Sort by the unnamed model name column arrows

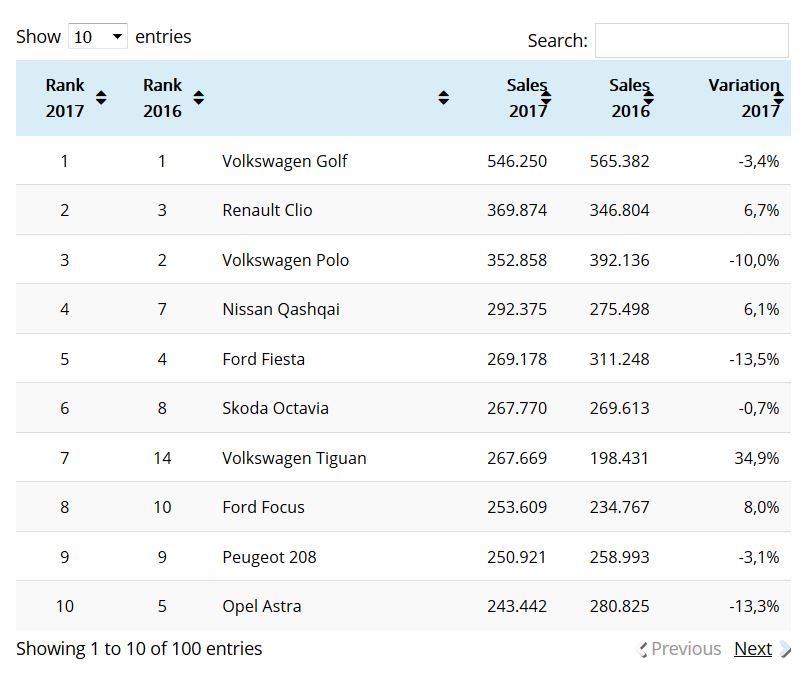click(443, 98)
